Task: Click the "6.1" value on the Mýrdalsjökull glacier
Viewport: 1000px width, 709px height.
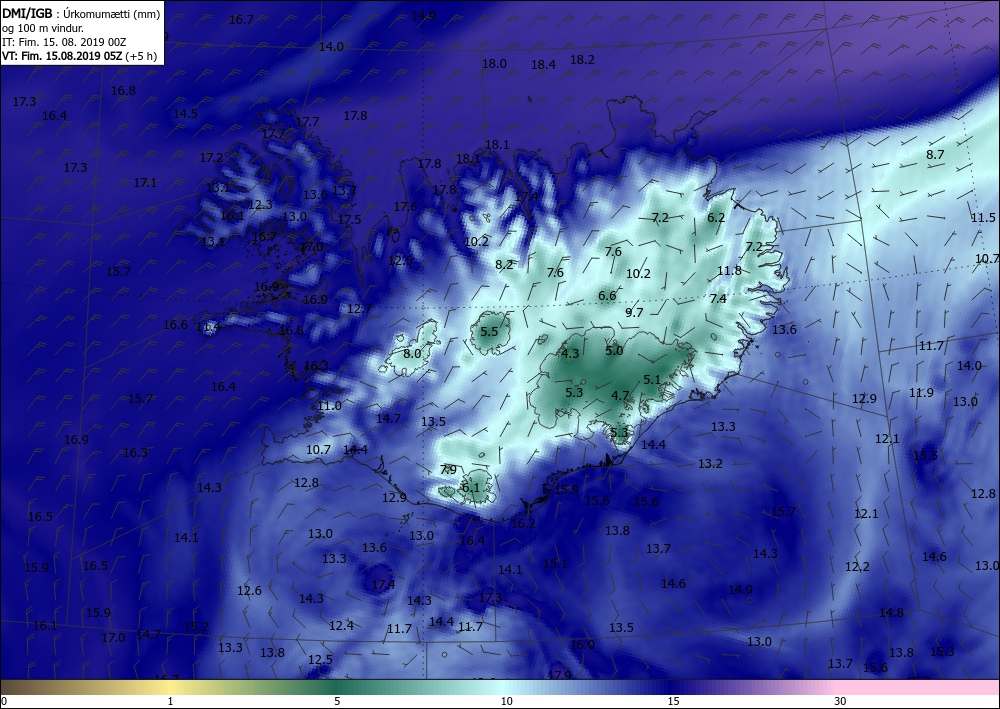Action: pos(470,487)
